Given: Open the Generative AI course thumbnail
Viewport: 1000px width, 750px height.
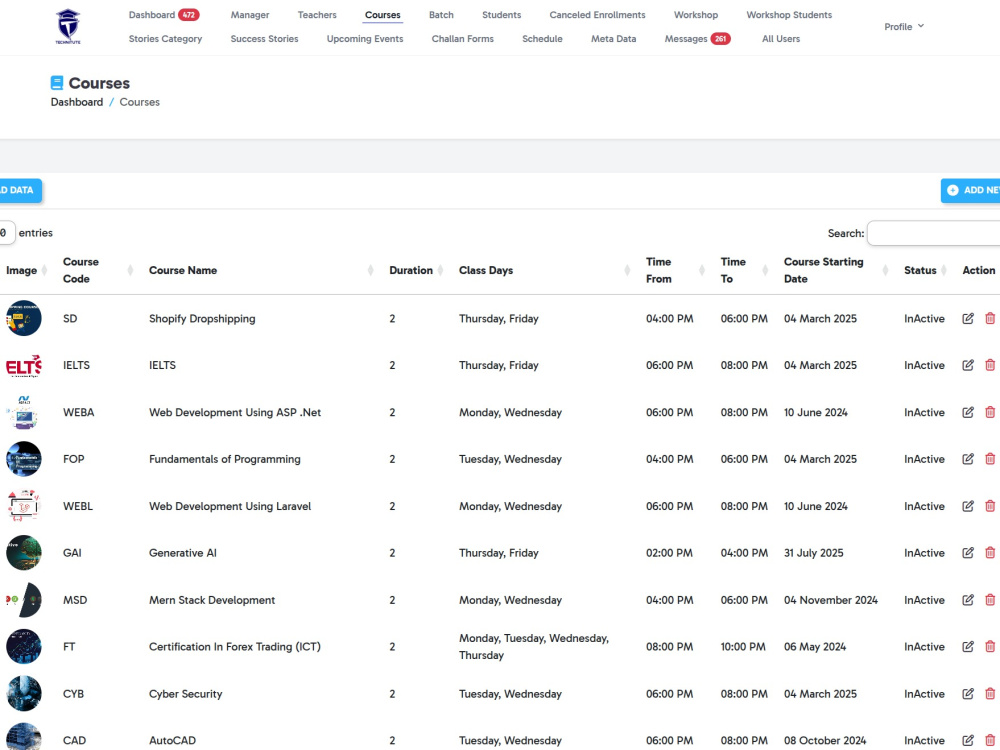Looking at the screenshot, I should (24, 552).
